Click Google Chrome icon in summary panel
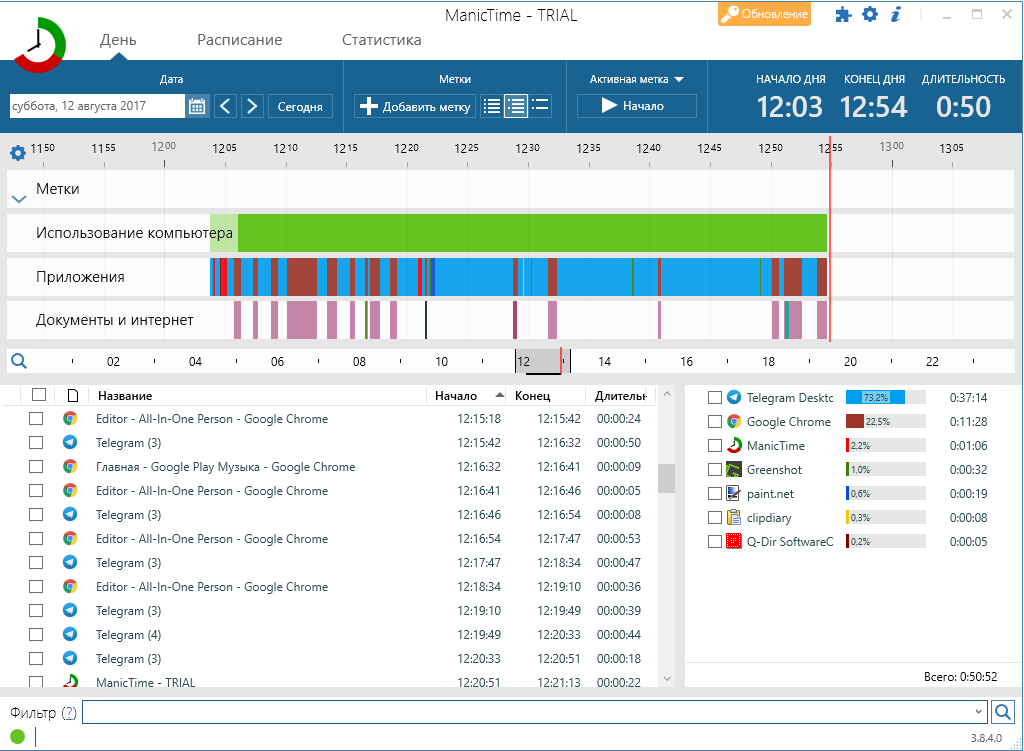 tap(734, 421)
